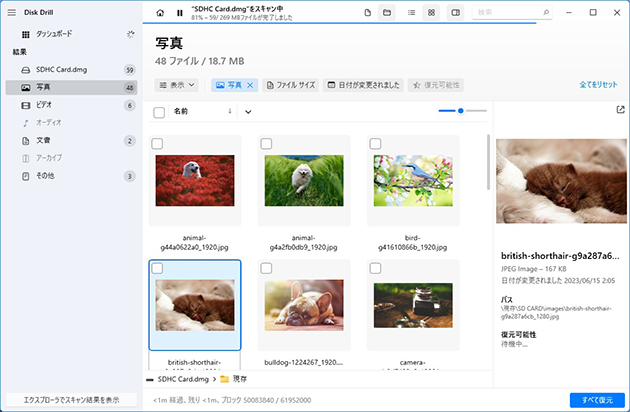Switch to the file view icon

tap(368, 12)
